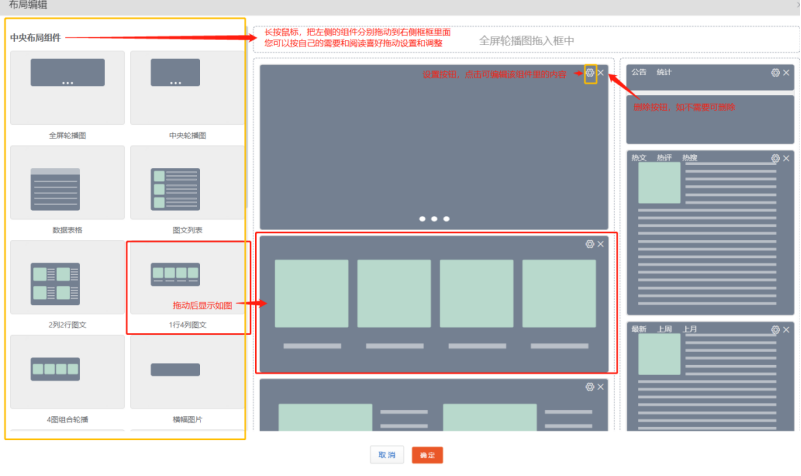Switch to the 统计 tab
This screenshot has width=801, height=476.
(x=664, y=73)
